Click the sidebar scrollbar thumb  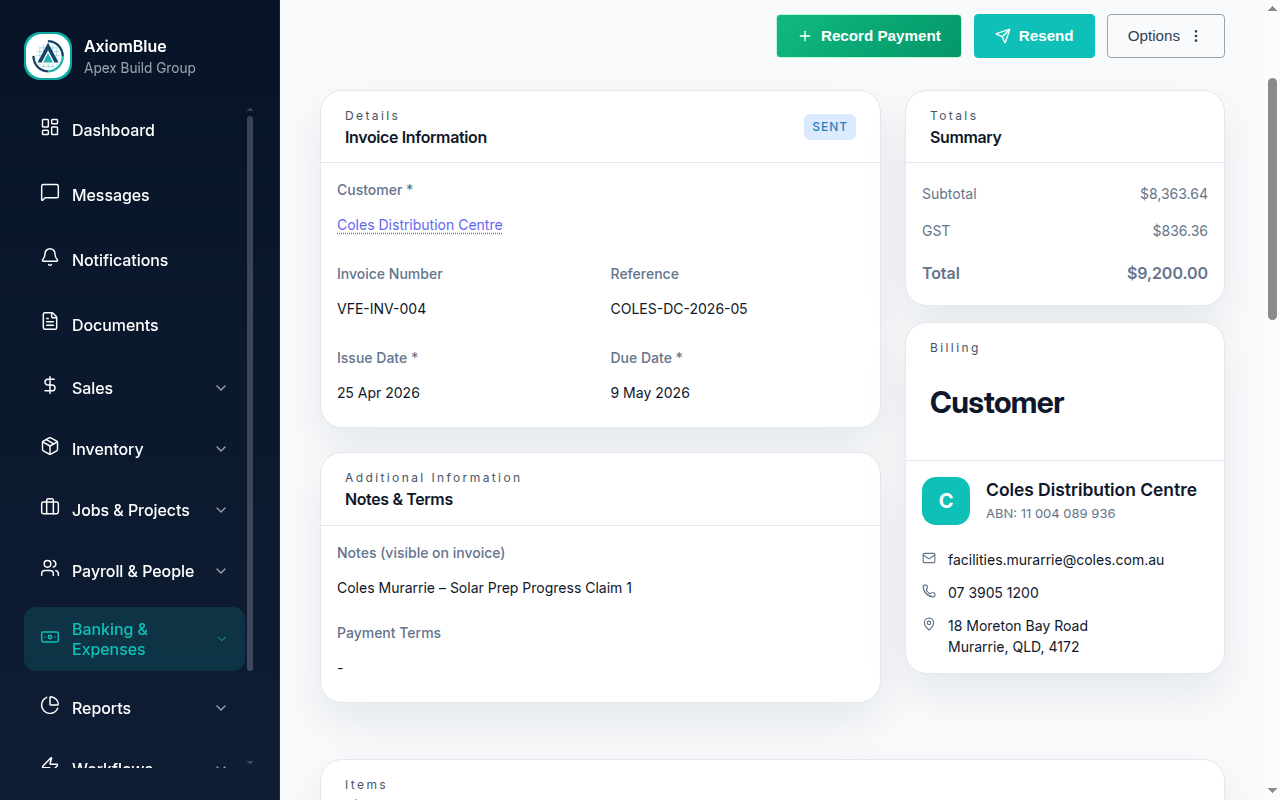tap(249, 393)
